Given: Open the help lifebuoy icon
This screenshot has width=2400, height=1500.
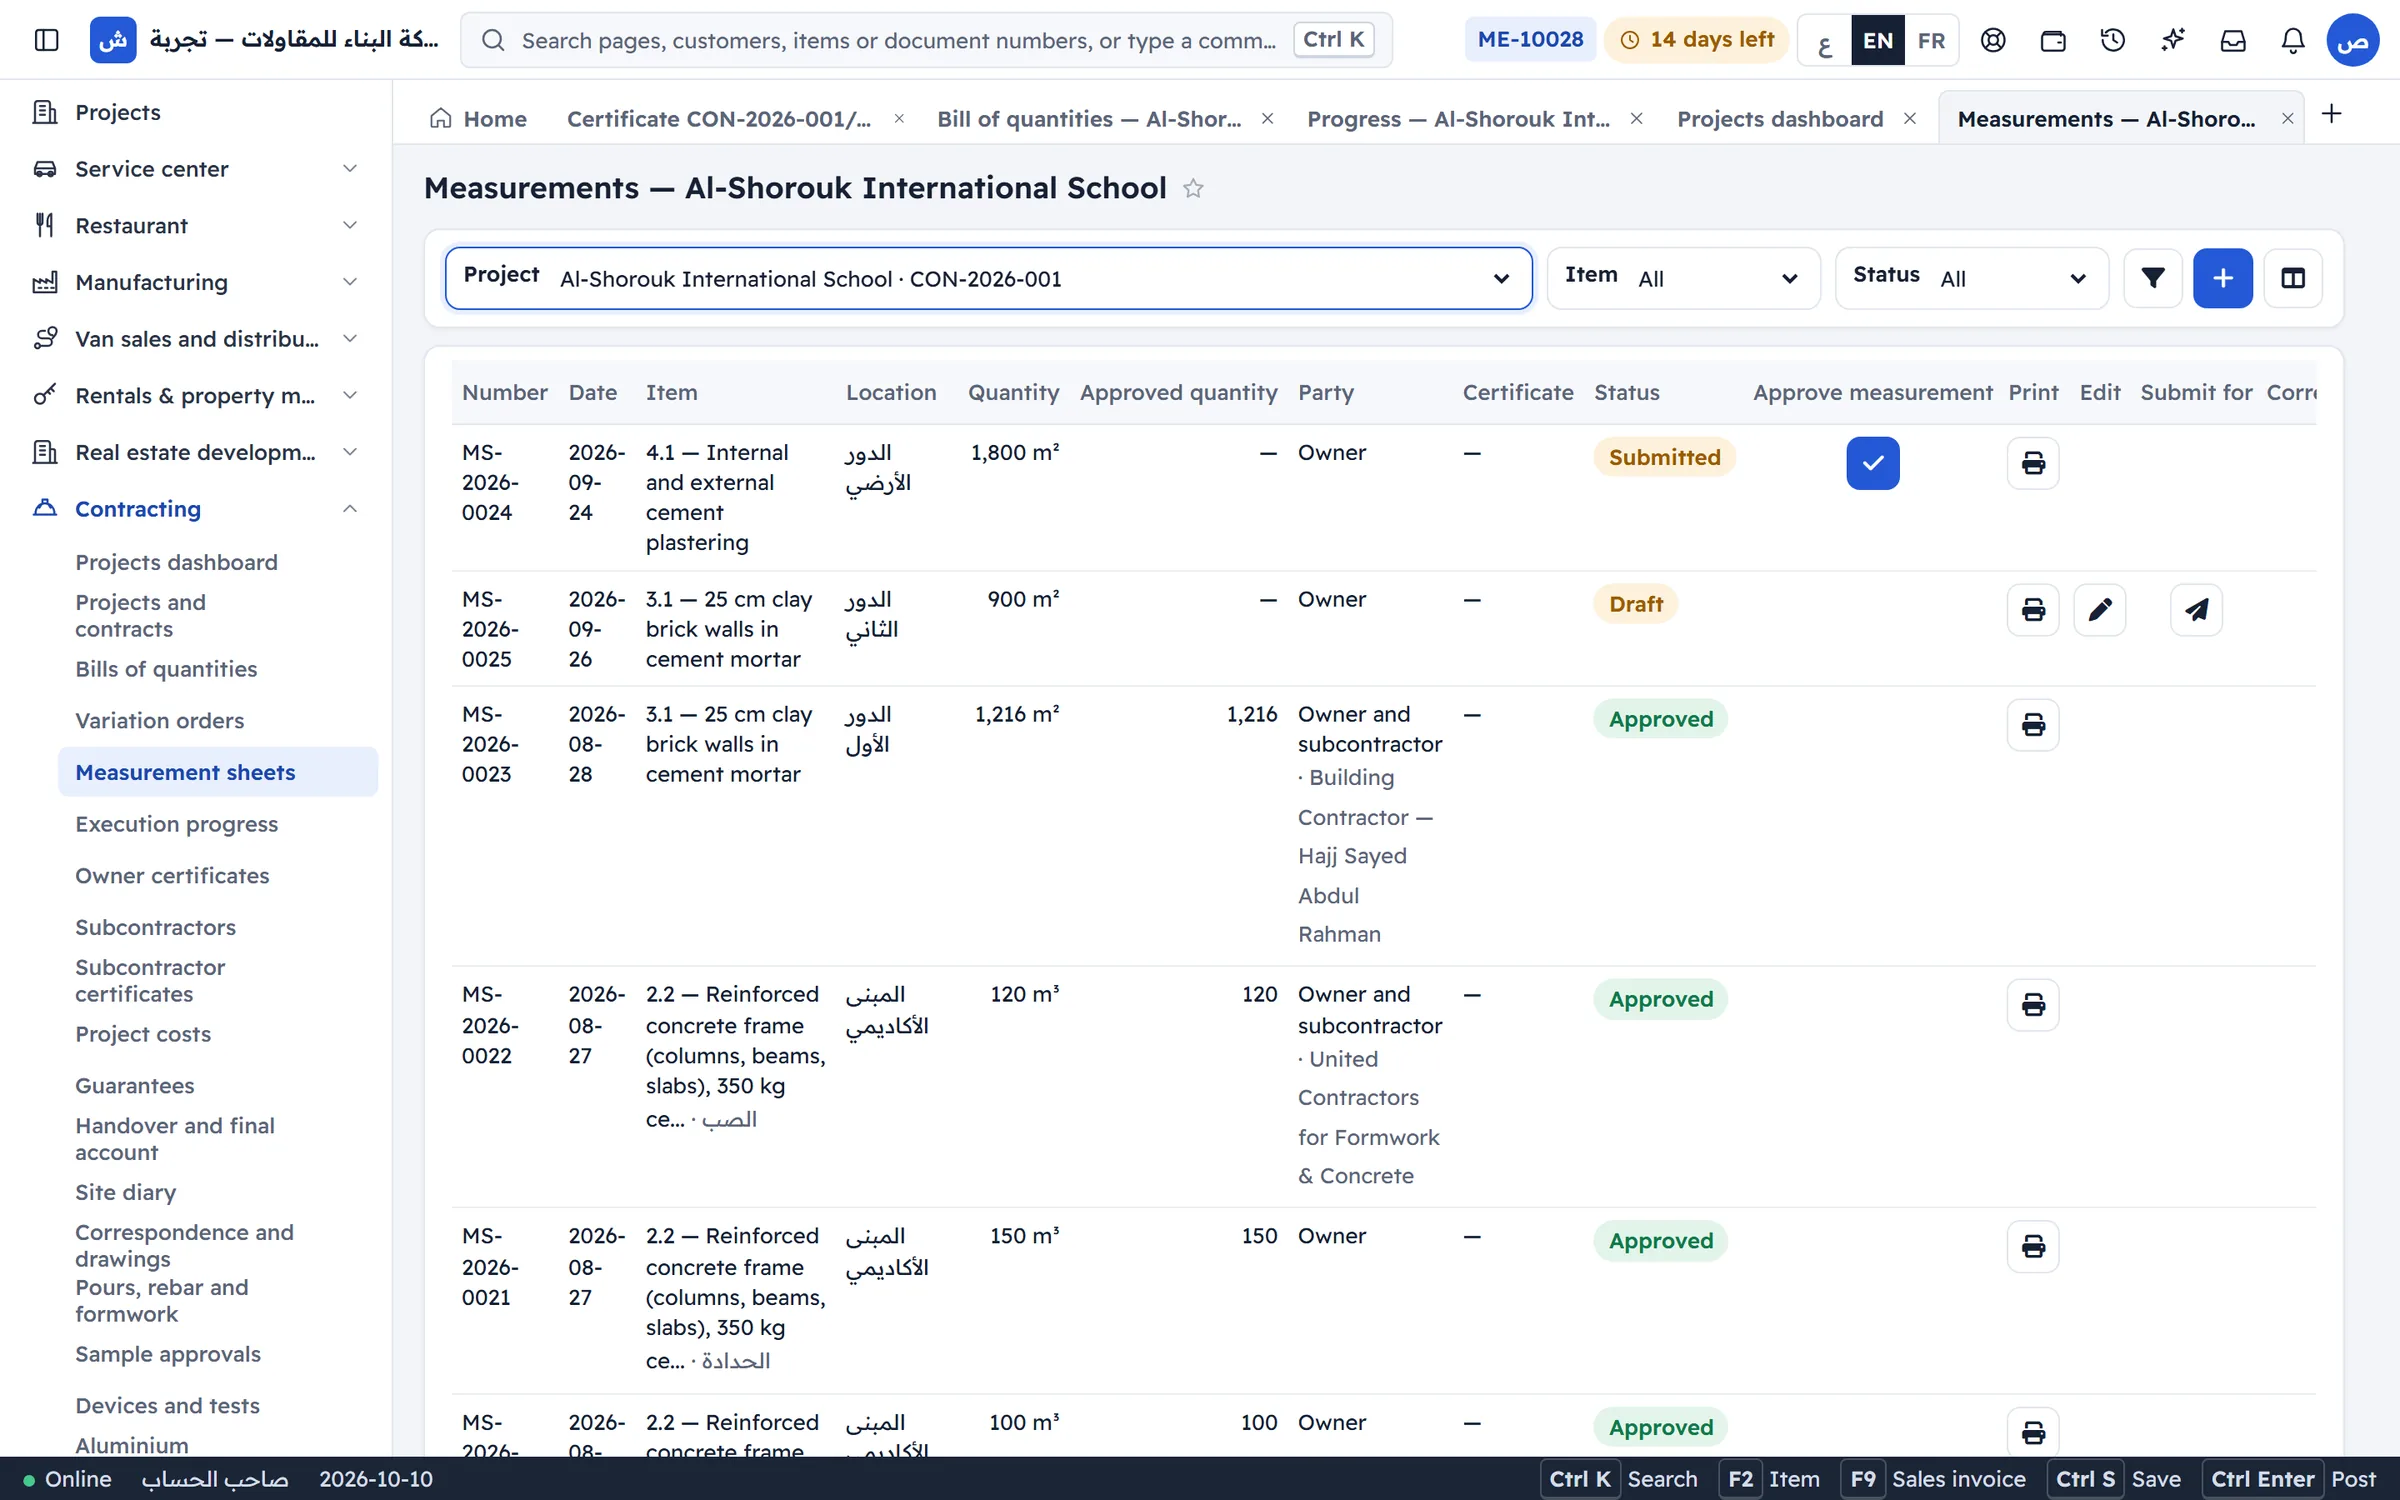Looking at the screenshot, I should [1992, 40].
